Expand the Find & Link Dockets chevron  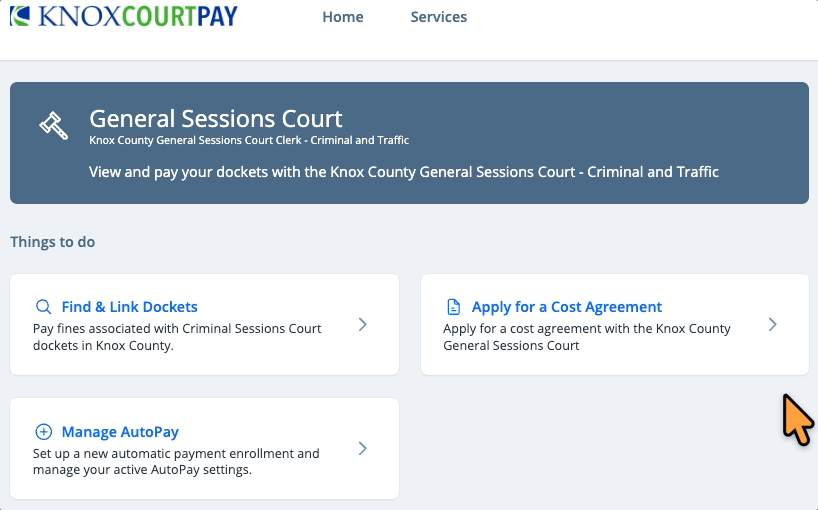click(363, 324)
